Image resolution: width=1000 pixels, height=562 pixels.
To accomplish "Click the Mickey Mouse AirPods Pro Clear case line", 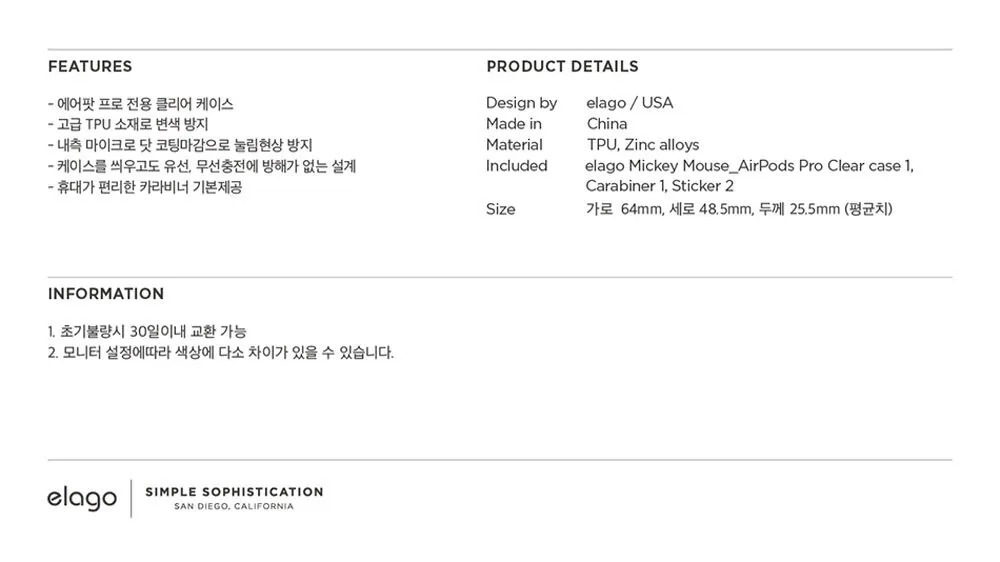I will pos(749,166).
